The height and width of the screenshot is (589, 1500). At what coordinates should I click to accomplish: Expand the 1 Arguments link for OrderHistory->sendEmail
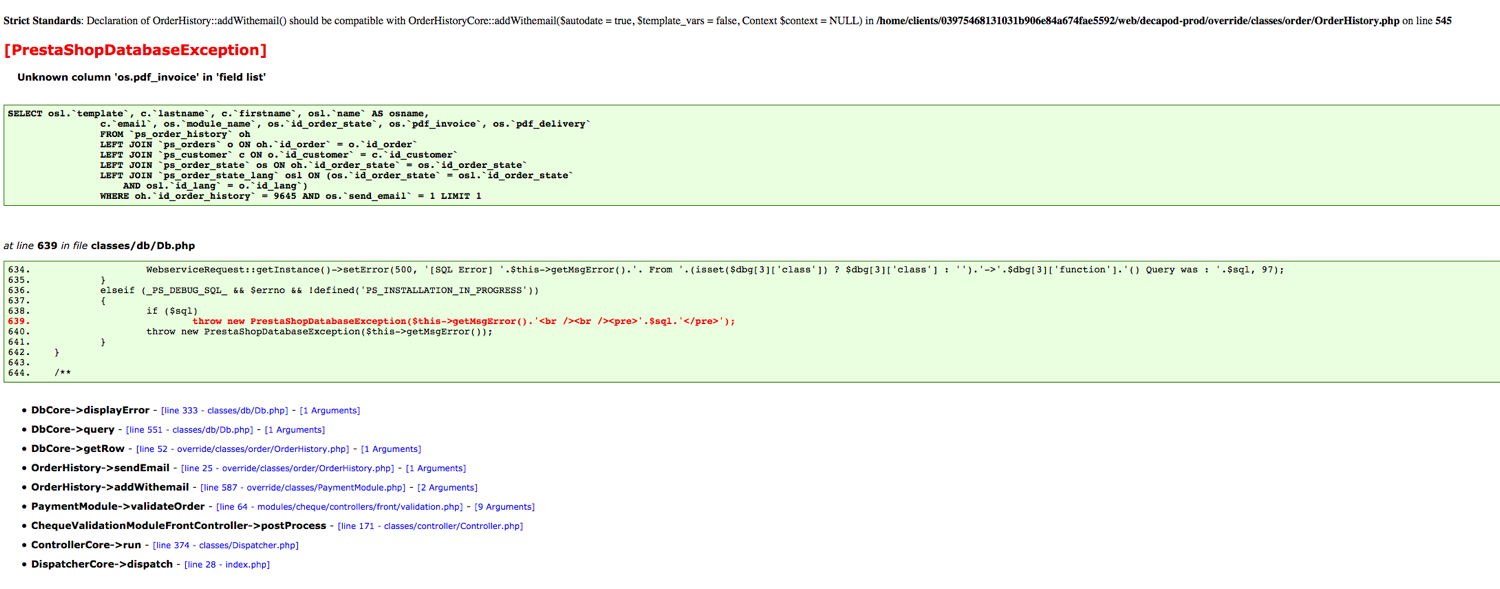point(436,468)
